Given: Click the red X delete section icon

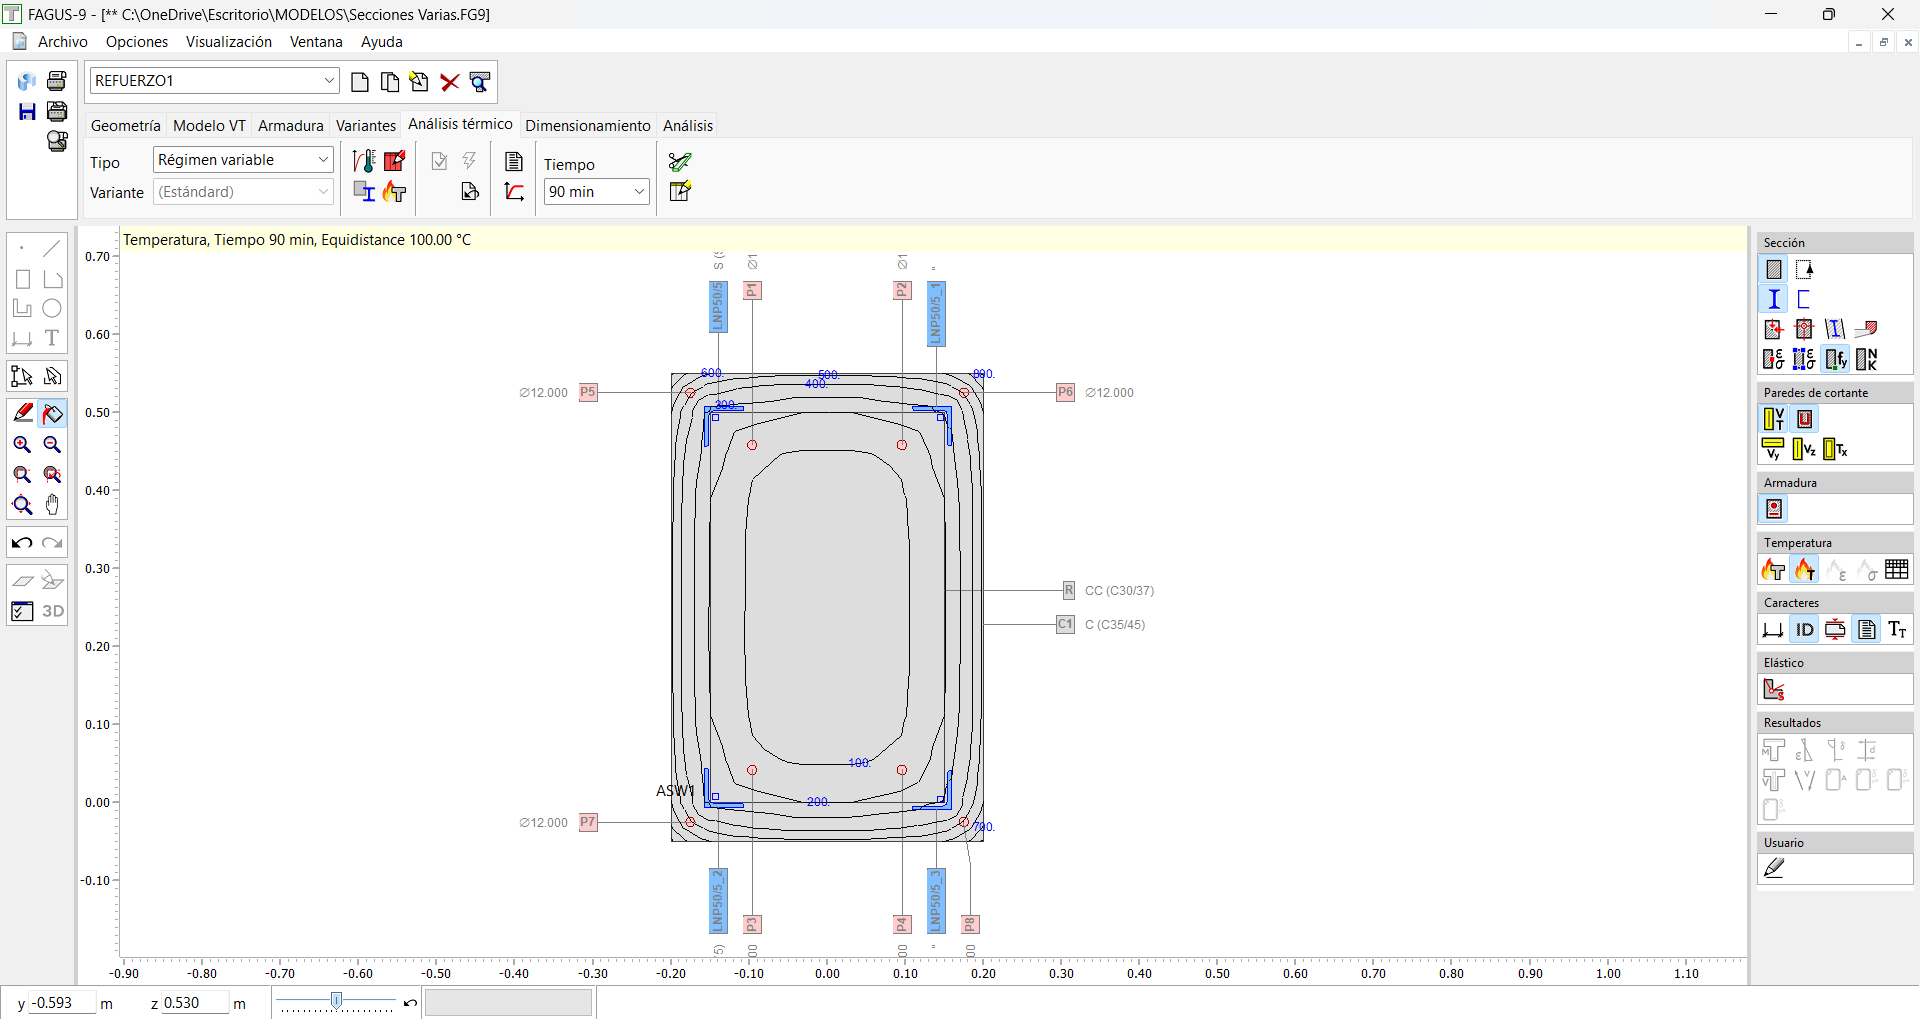Looking at the screenshot, I should [x=450, y=82].
